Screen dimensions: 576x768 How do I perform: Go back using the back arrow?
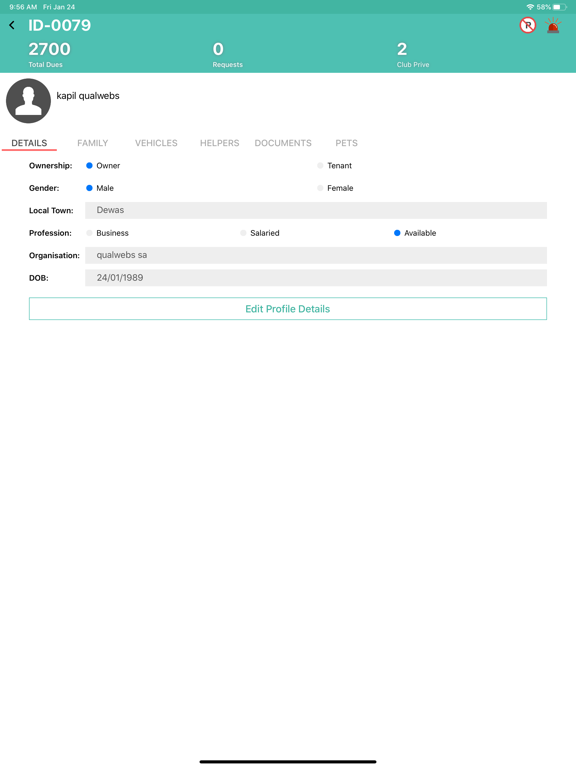(x=12, y=25)
